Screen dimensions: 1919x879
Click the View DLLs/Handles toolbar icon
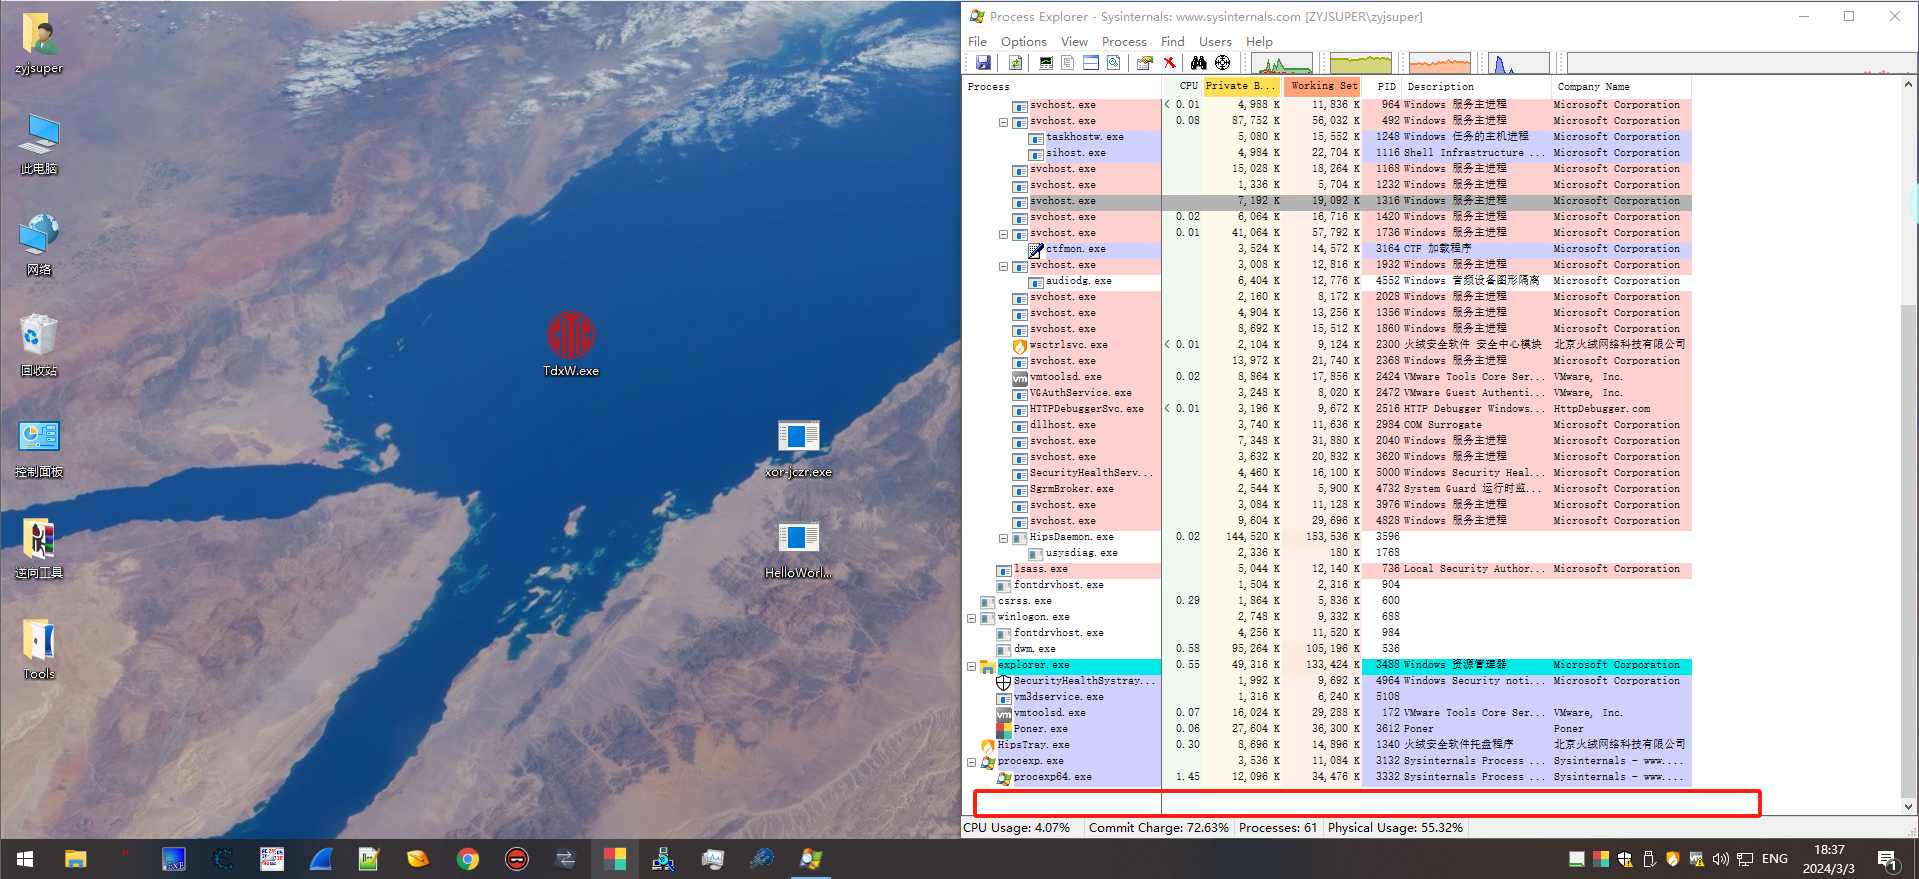(x=1113, y=63)
